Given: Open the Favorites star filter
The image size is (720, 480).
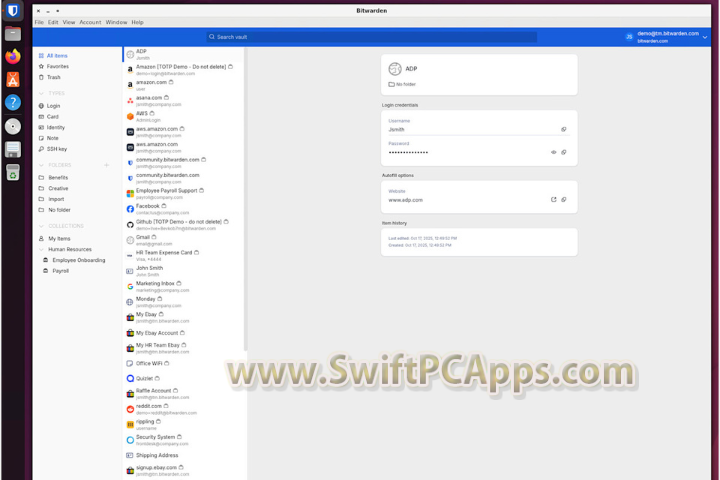Looking at the screenshot, I should pyautogui.click(x=54, y=67).
